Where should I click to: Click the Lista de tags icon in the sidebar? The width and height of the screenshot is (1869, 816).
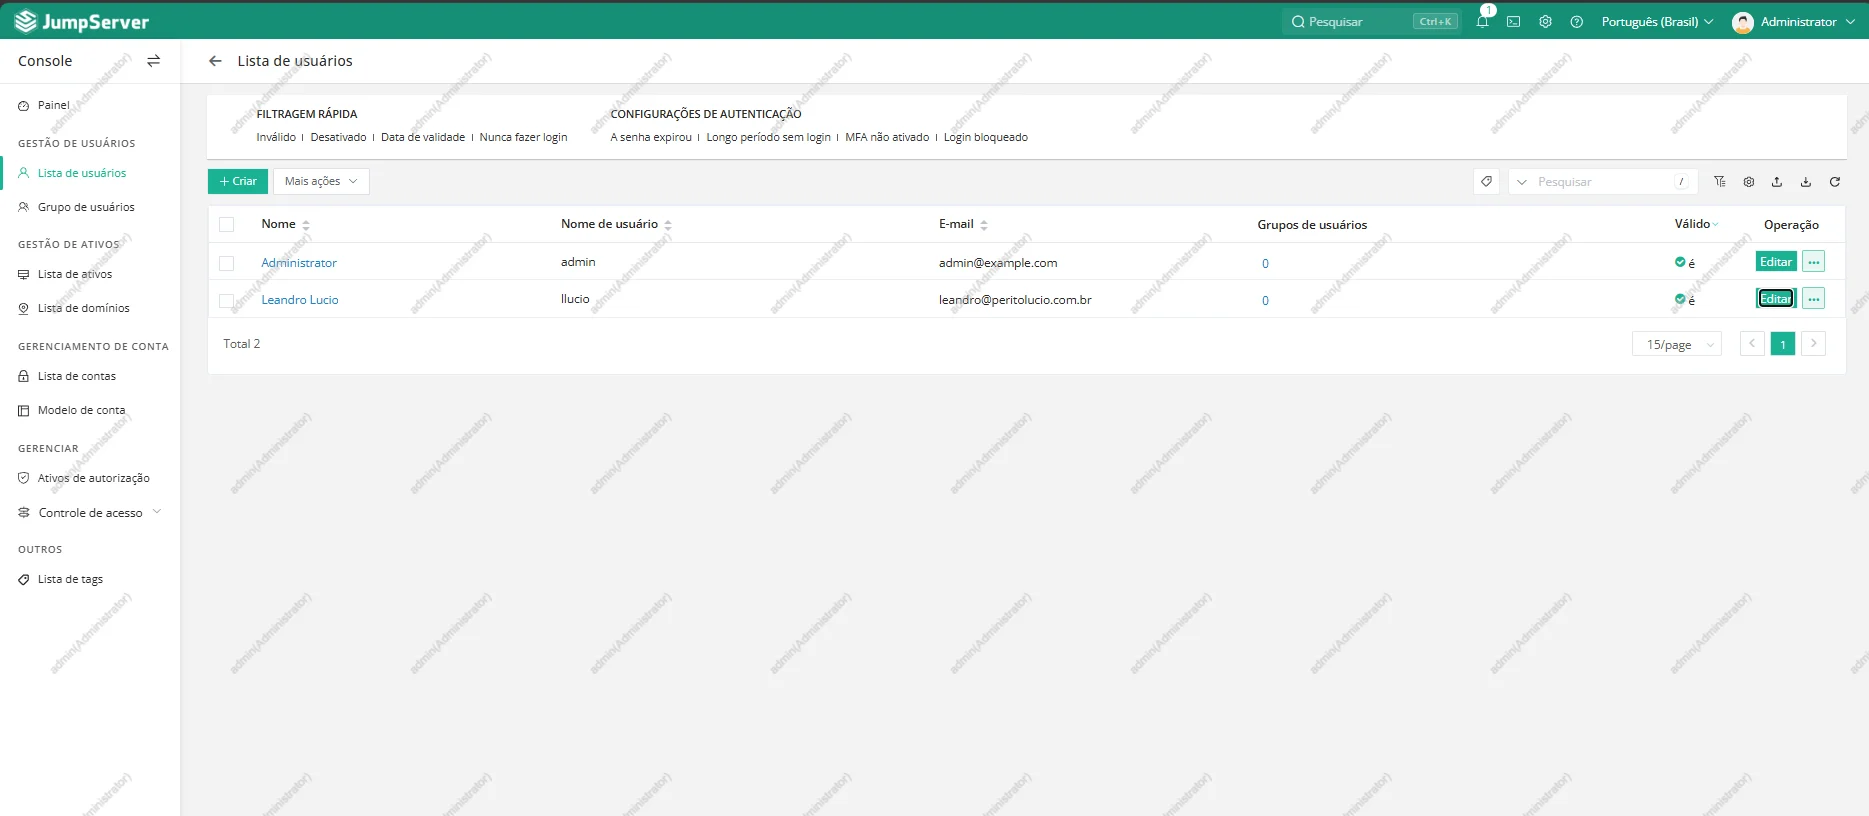24,579
